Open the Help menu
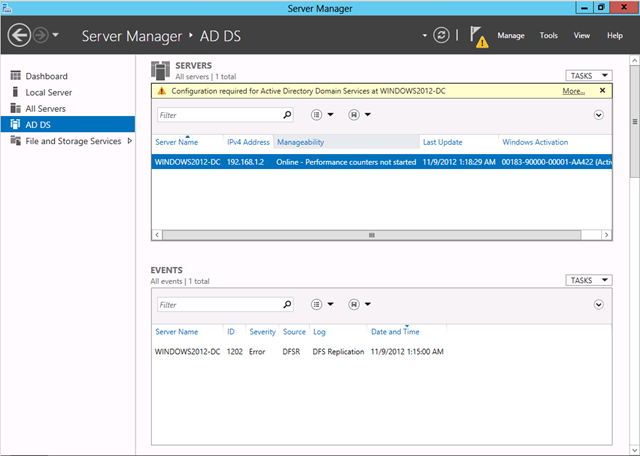The width and height of the screenshot is (640, 456). point(615,36)
